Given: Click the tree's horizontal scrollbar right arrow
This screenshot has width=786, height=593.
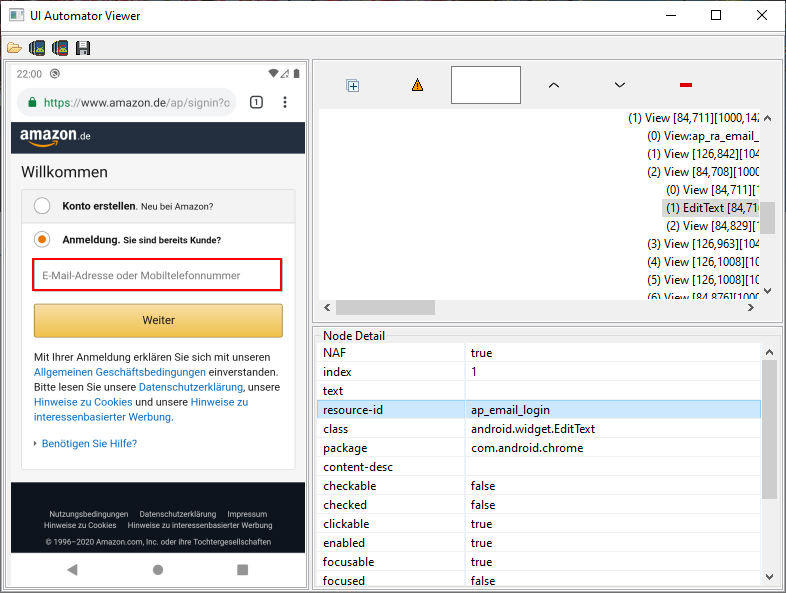Looking at the screenshot, I should (751, 307).
